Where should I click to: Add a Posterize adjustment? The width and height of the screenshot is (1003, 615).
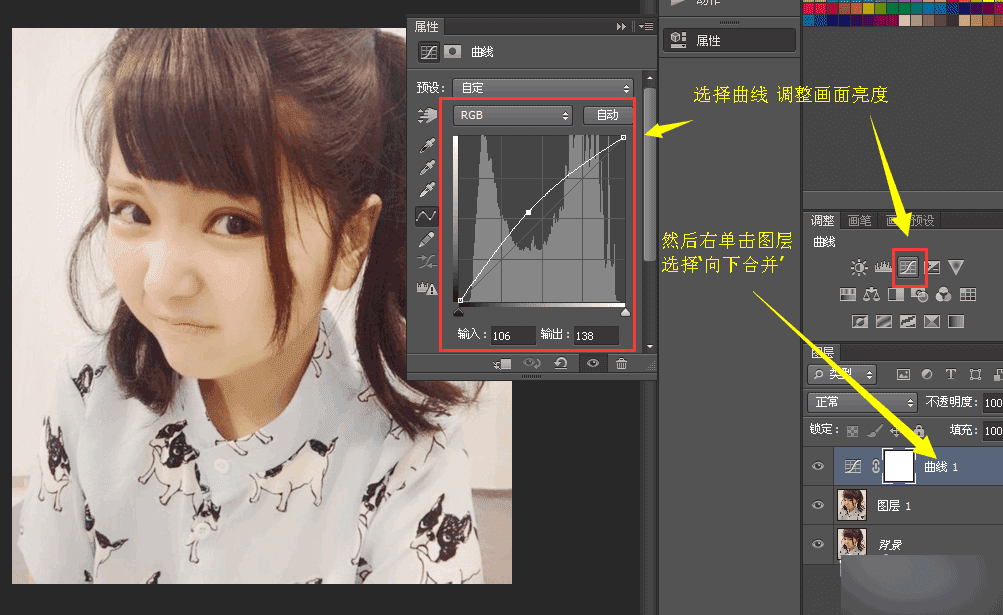tap(884, 321)
